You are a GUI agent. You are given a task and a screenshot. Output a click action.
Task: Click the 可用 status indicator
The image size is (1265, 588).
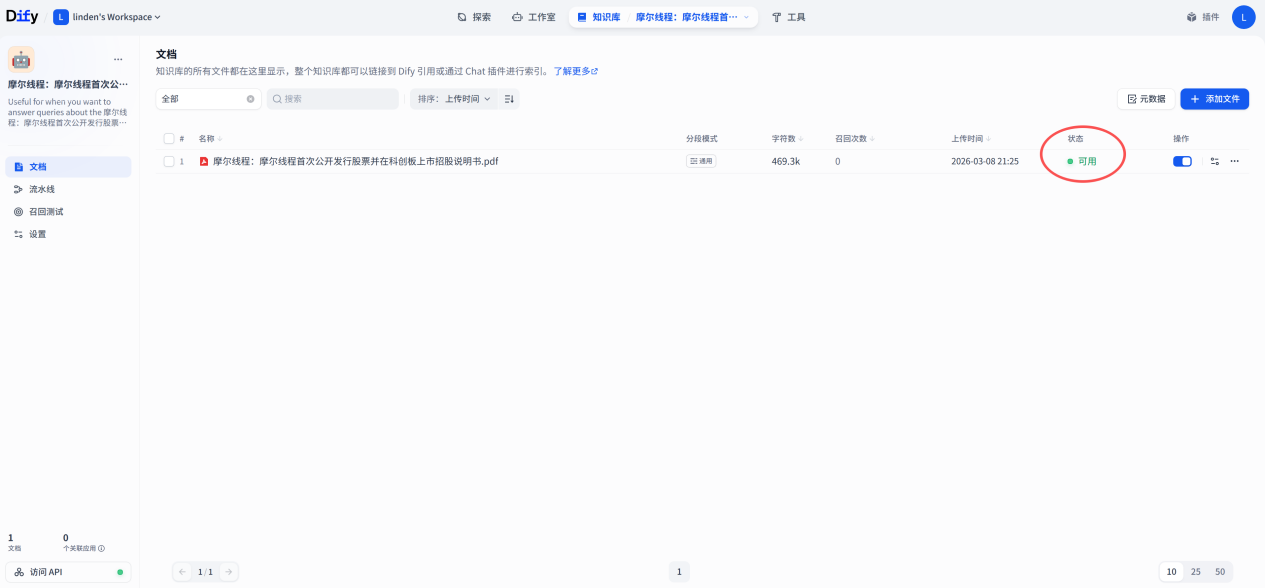tap(1082, 161)
